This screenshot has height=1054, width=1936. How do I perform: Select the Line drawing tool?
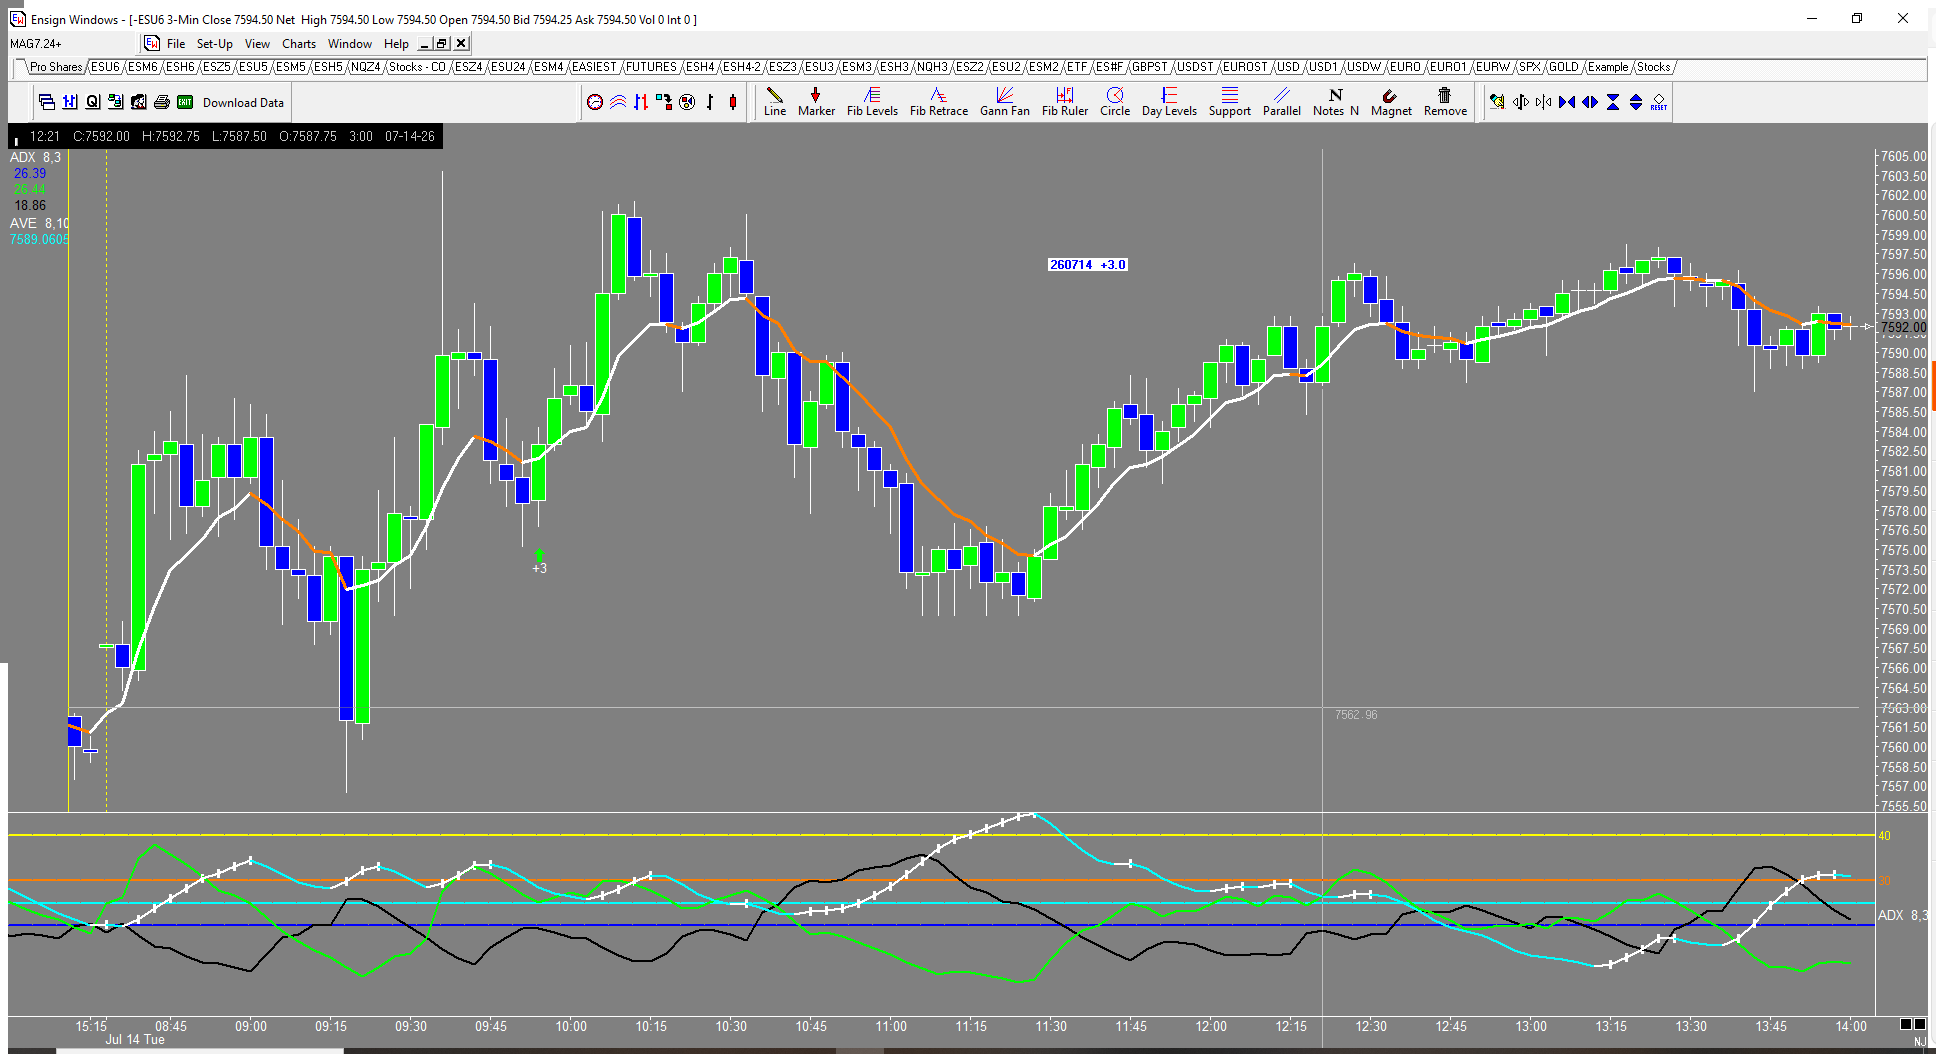(x=775, y=102)
